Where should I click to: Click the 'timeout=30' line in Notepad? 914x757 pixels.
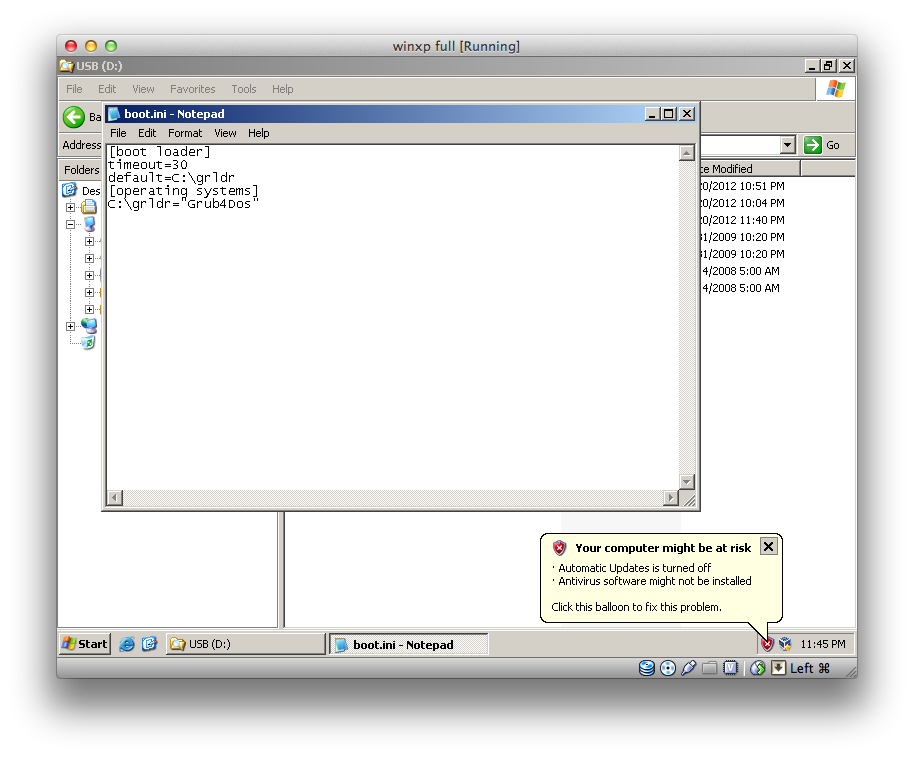tap(147, 165)
